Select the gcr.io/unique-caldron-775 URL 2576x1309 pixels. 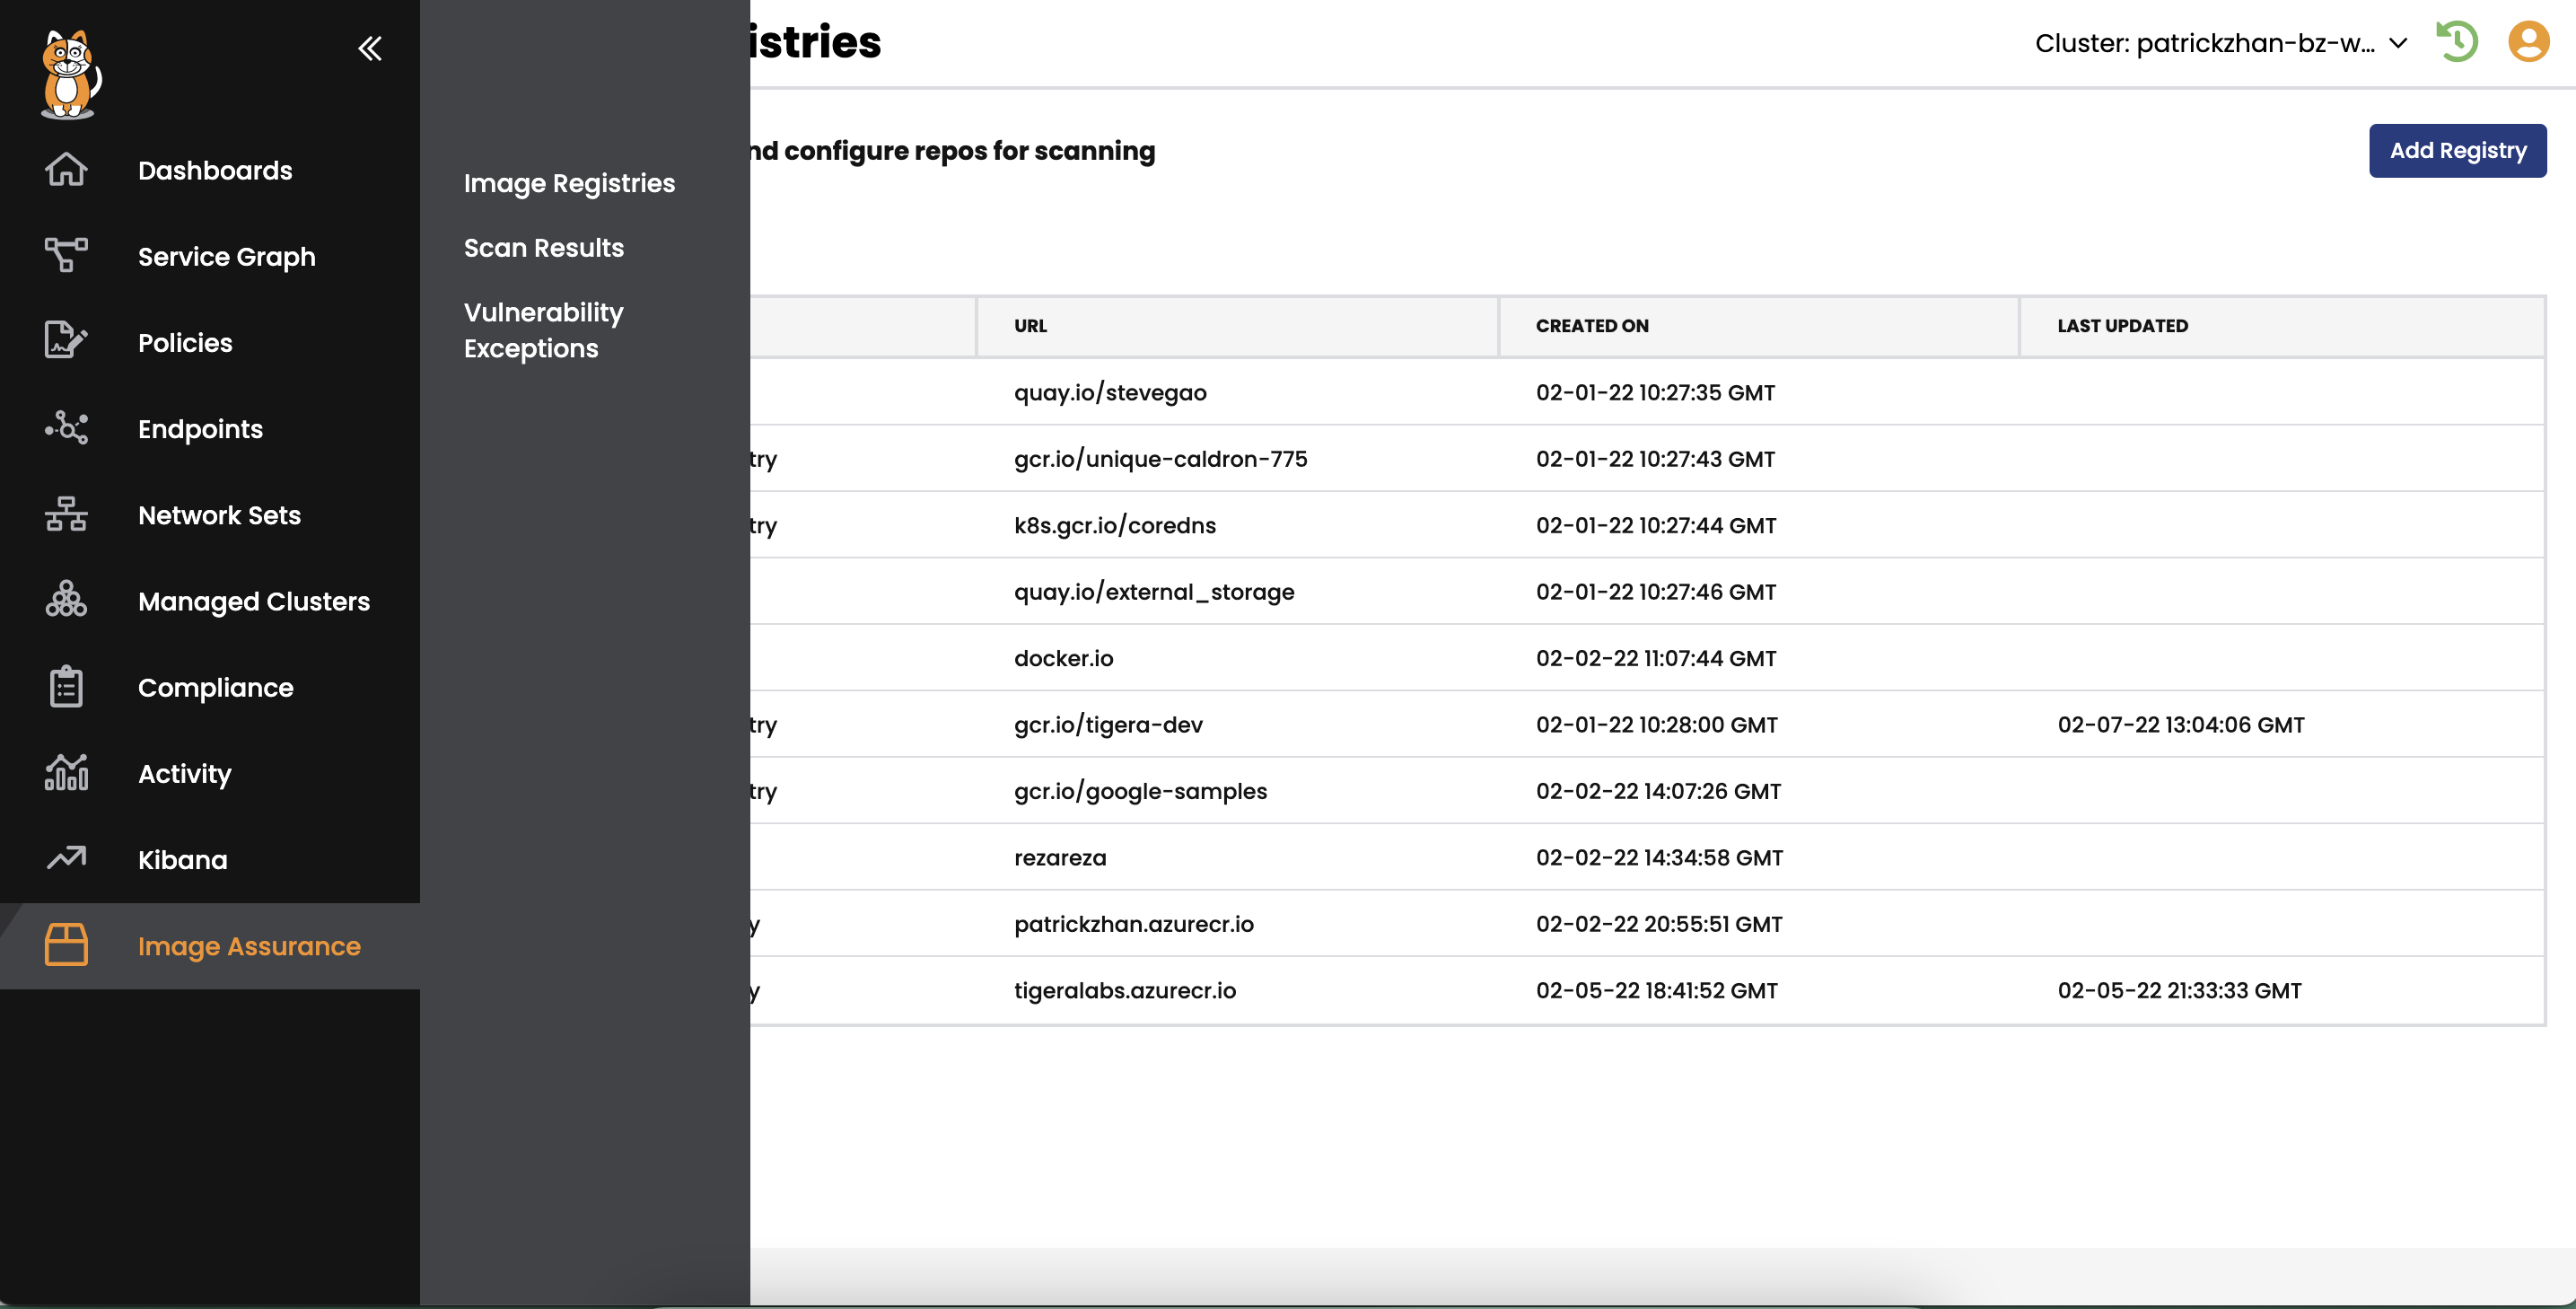1161,458
